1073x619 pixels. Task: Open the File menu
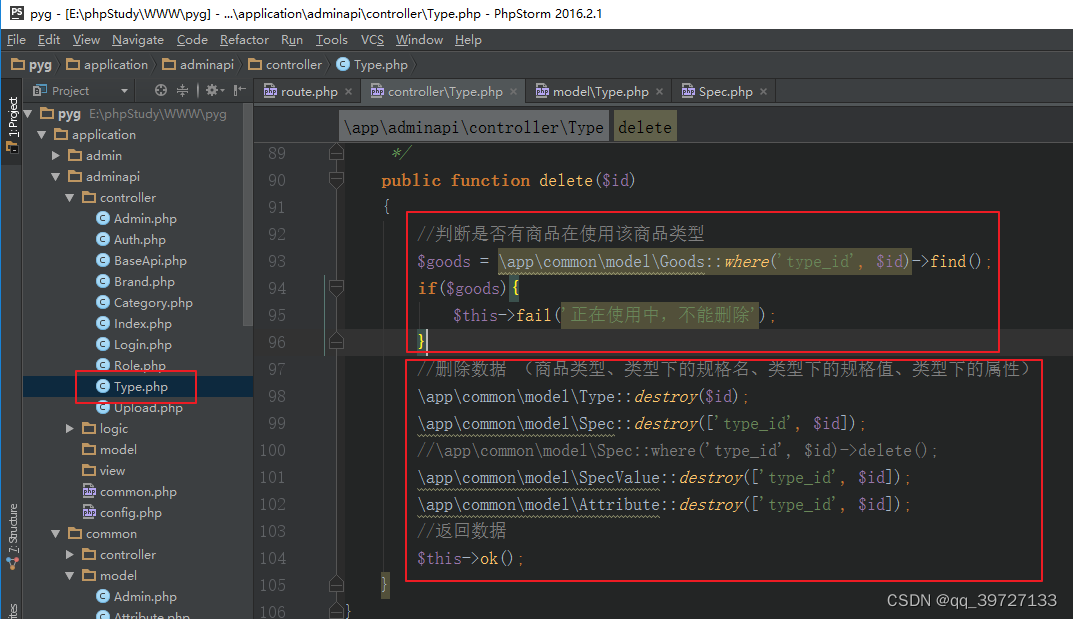tap(16, 40)
